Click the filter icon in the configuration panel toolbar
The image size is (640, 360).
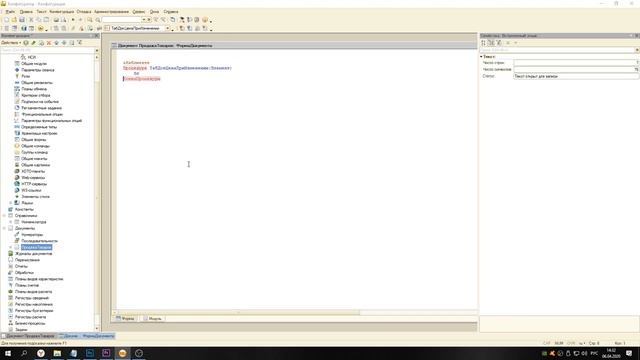[x=80, y=42]
